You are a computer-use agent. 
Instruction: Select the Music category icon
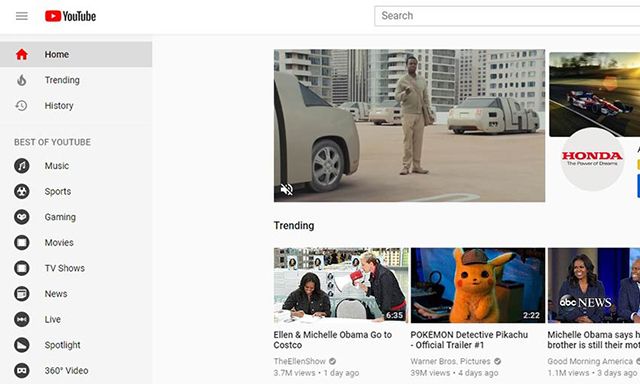(22, 166)
